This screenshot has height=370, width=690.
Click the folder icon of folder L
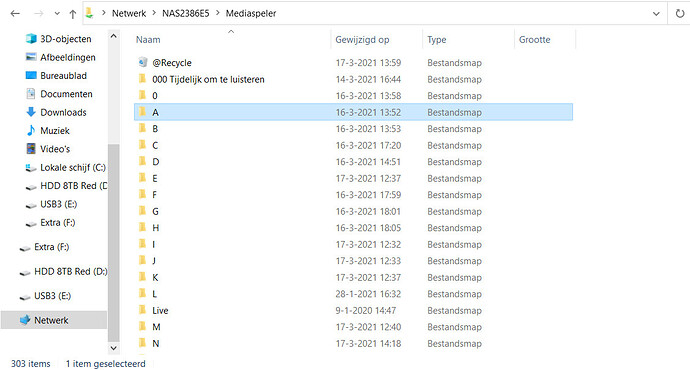(x=142, y=293)
